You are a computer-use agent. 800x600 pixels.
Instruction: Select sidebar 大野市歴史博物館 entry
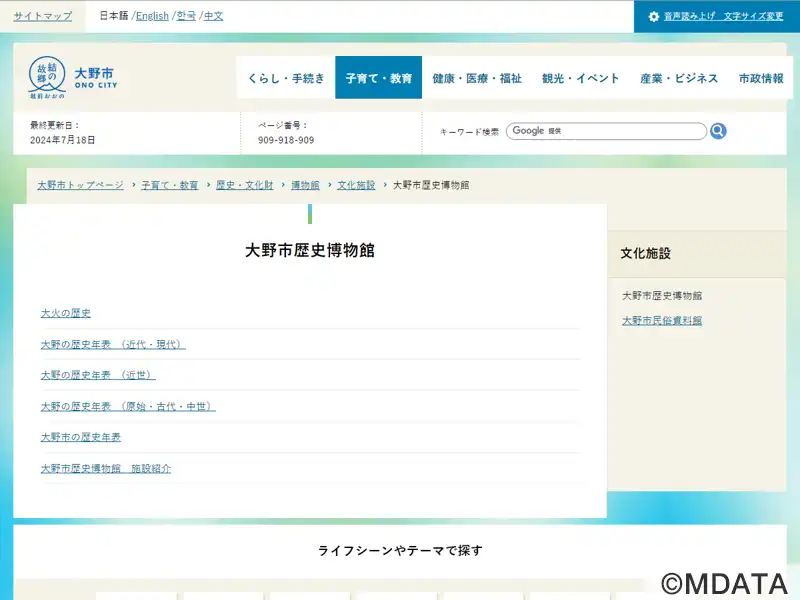(662, 295)
